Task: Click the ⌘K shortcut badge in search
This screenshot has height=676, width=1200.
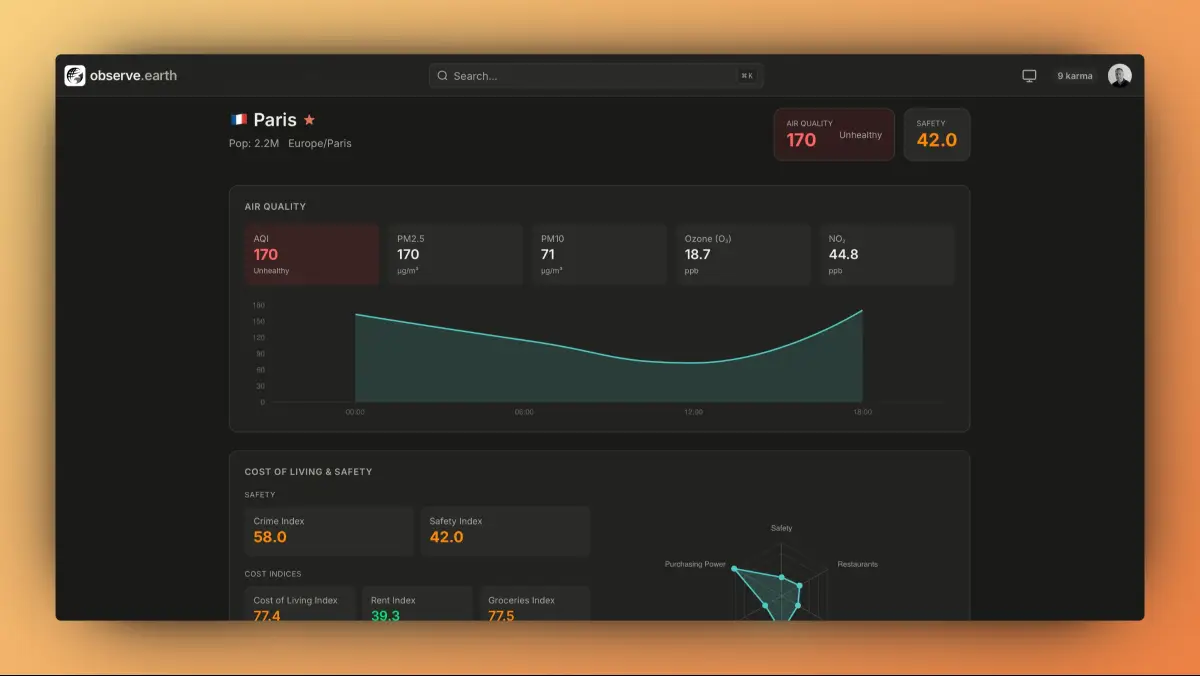Action: [747, 76]
